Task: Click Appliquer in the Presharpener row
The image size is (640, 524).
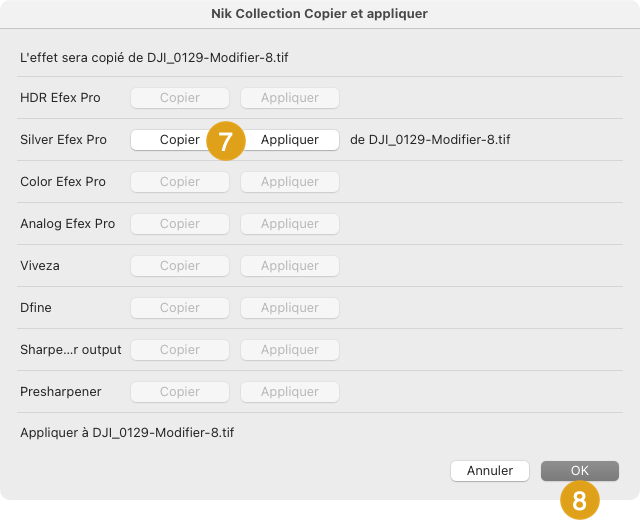Action: coord(290,392)
